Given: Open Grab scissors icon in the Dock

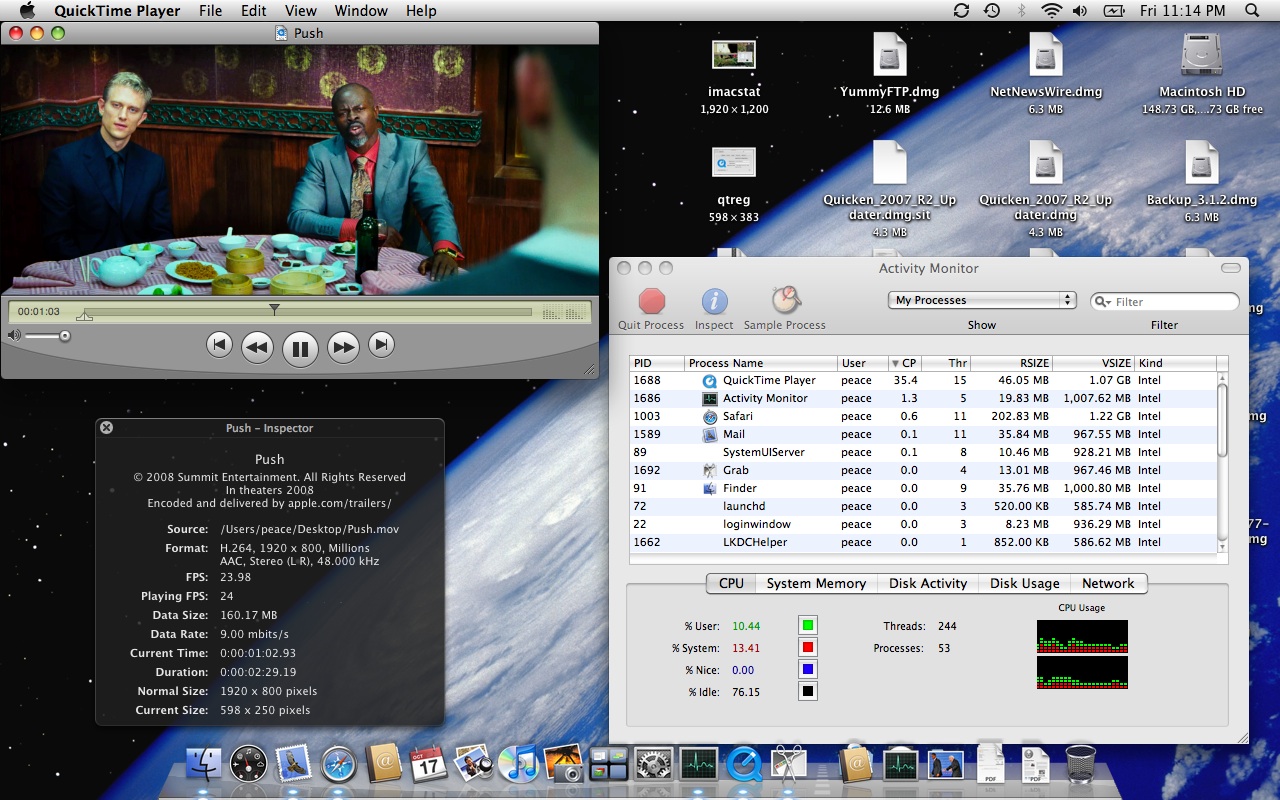Looking at the screenshot, I should 789,765.
